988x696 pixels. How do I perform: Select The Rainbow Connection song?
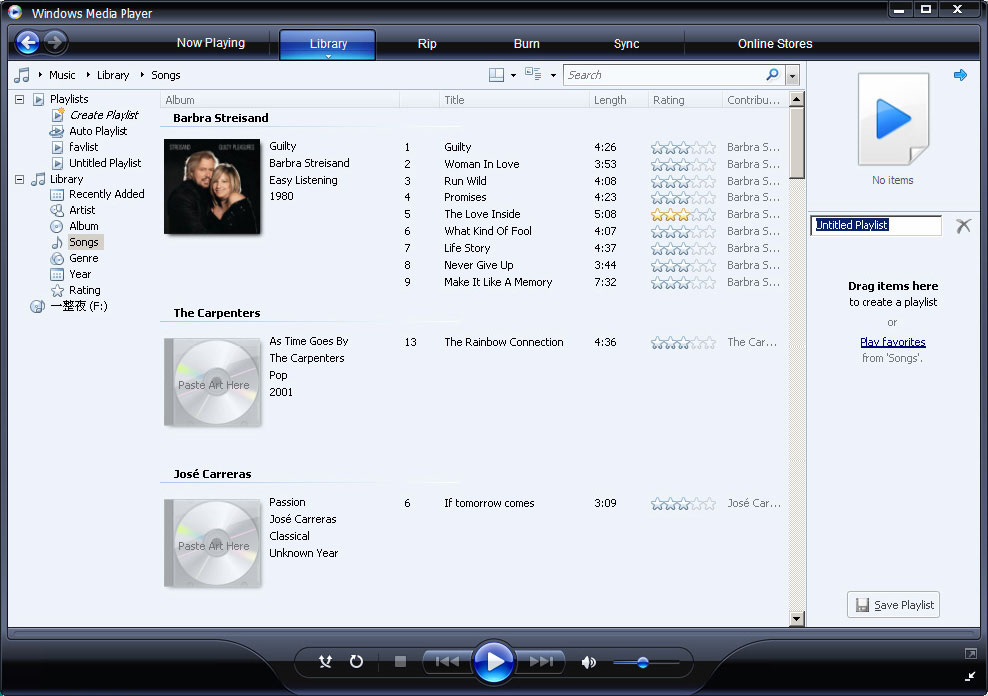pos(503,342)
